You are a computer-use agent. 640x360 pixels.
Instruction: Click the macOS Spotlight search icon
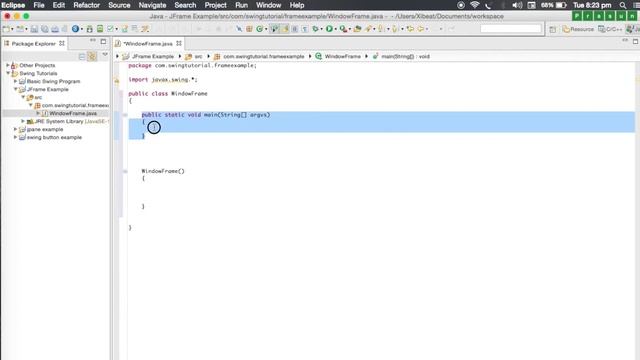[x=622, y=5]
